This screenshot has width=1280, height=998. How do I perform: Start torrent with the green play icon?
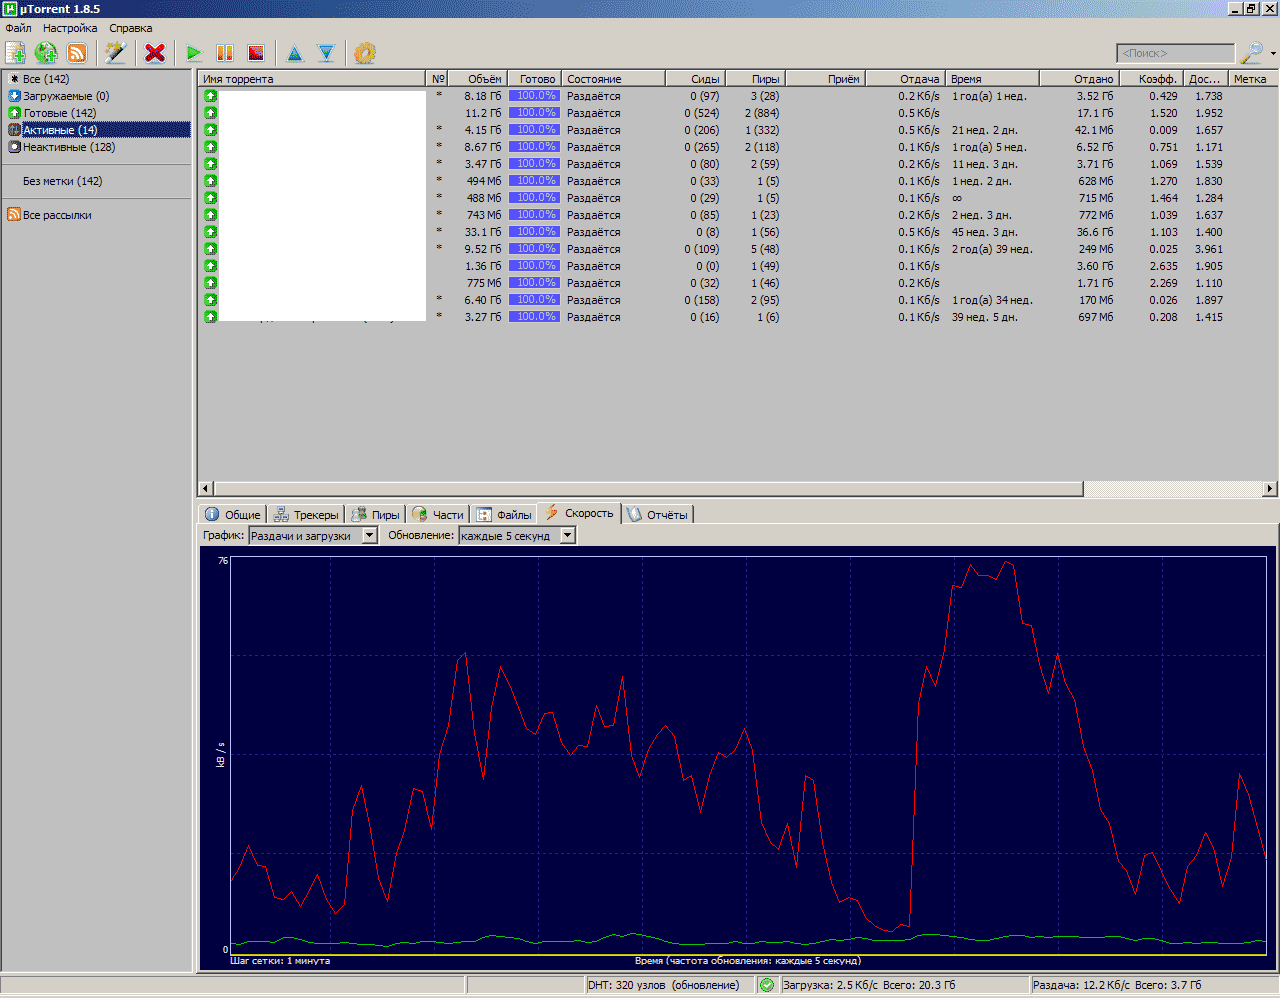[x=194, y=53]
